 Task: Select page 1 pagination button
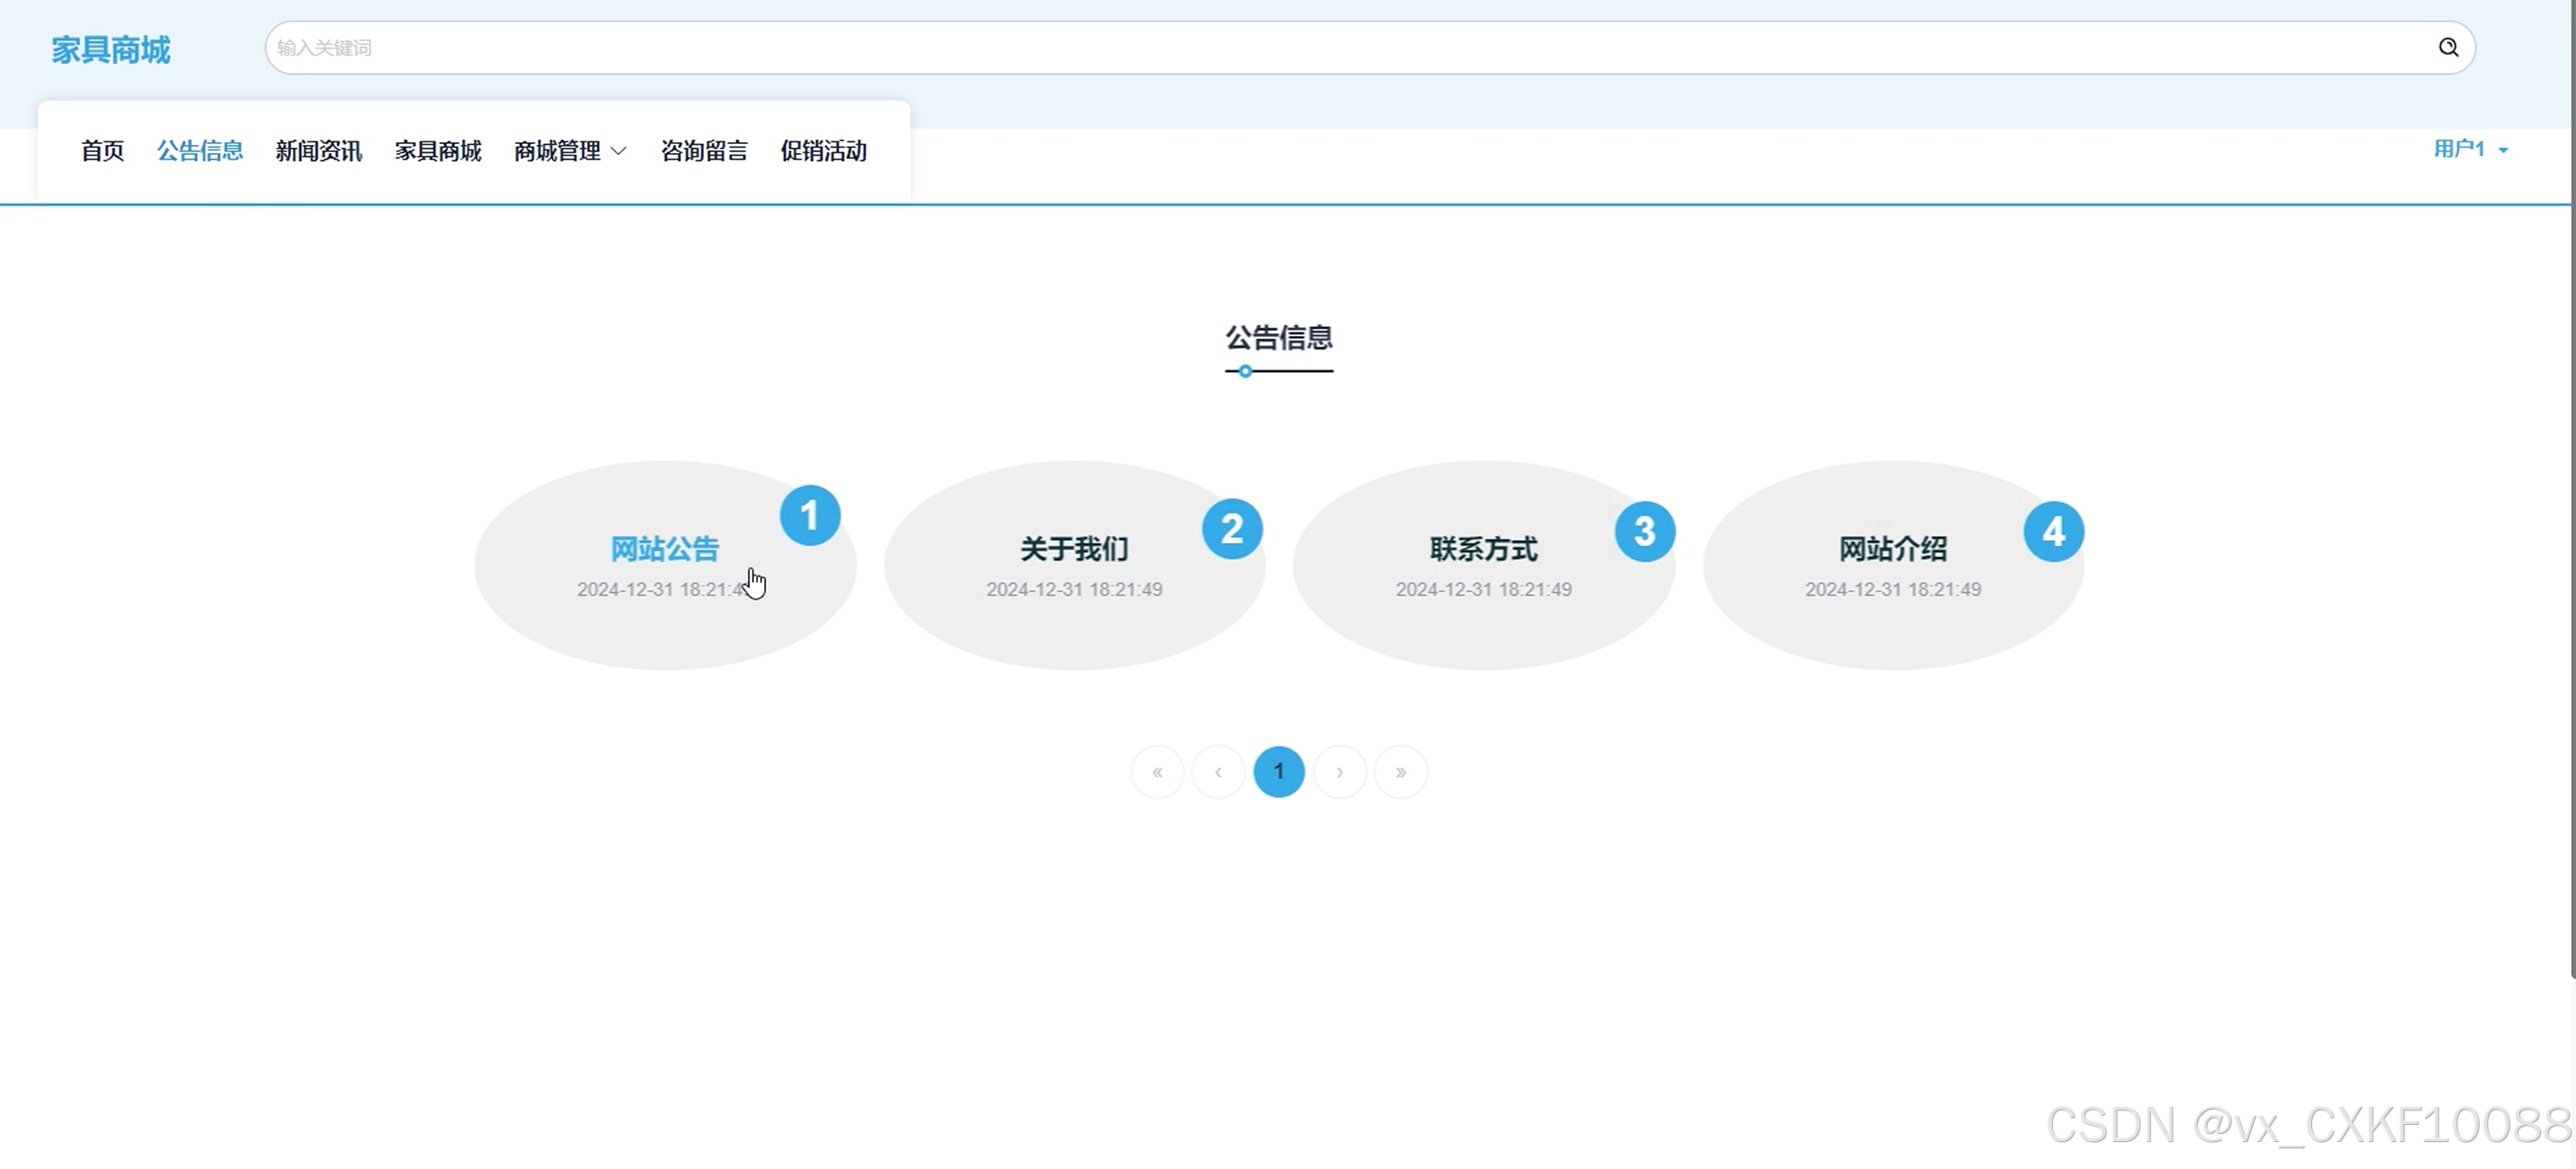[1278, 771]
